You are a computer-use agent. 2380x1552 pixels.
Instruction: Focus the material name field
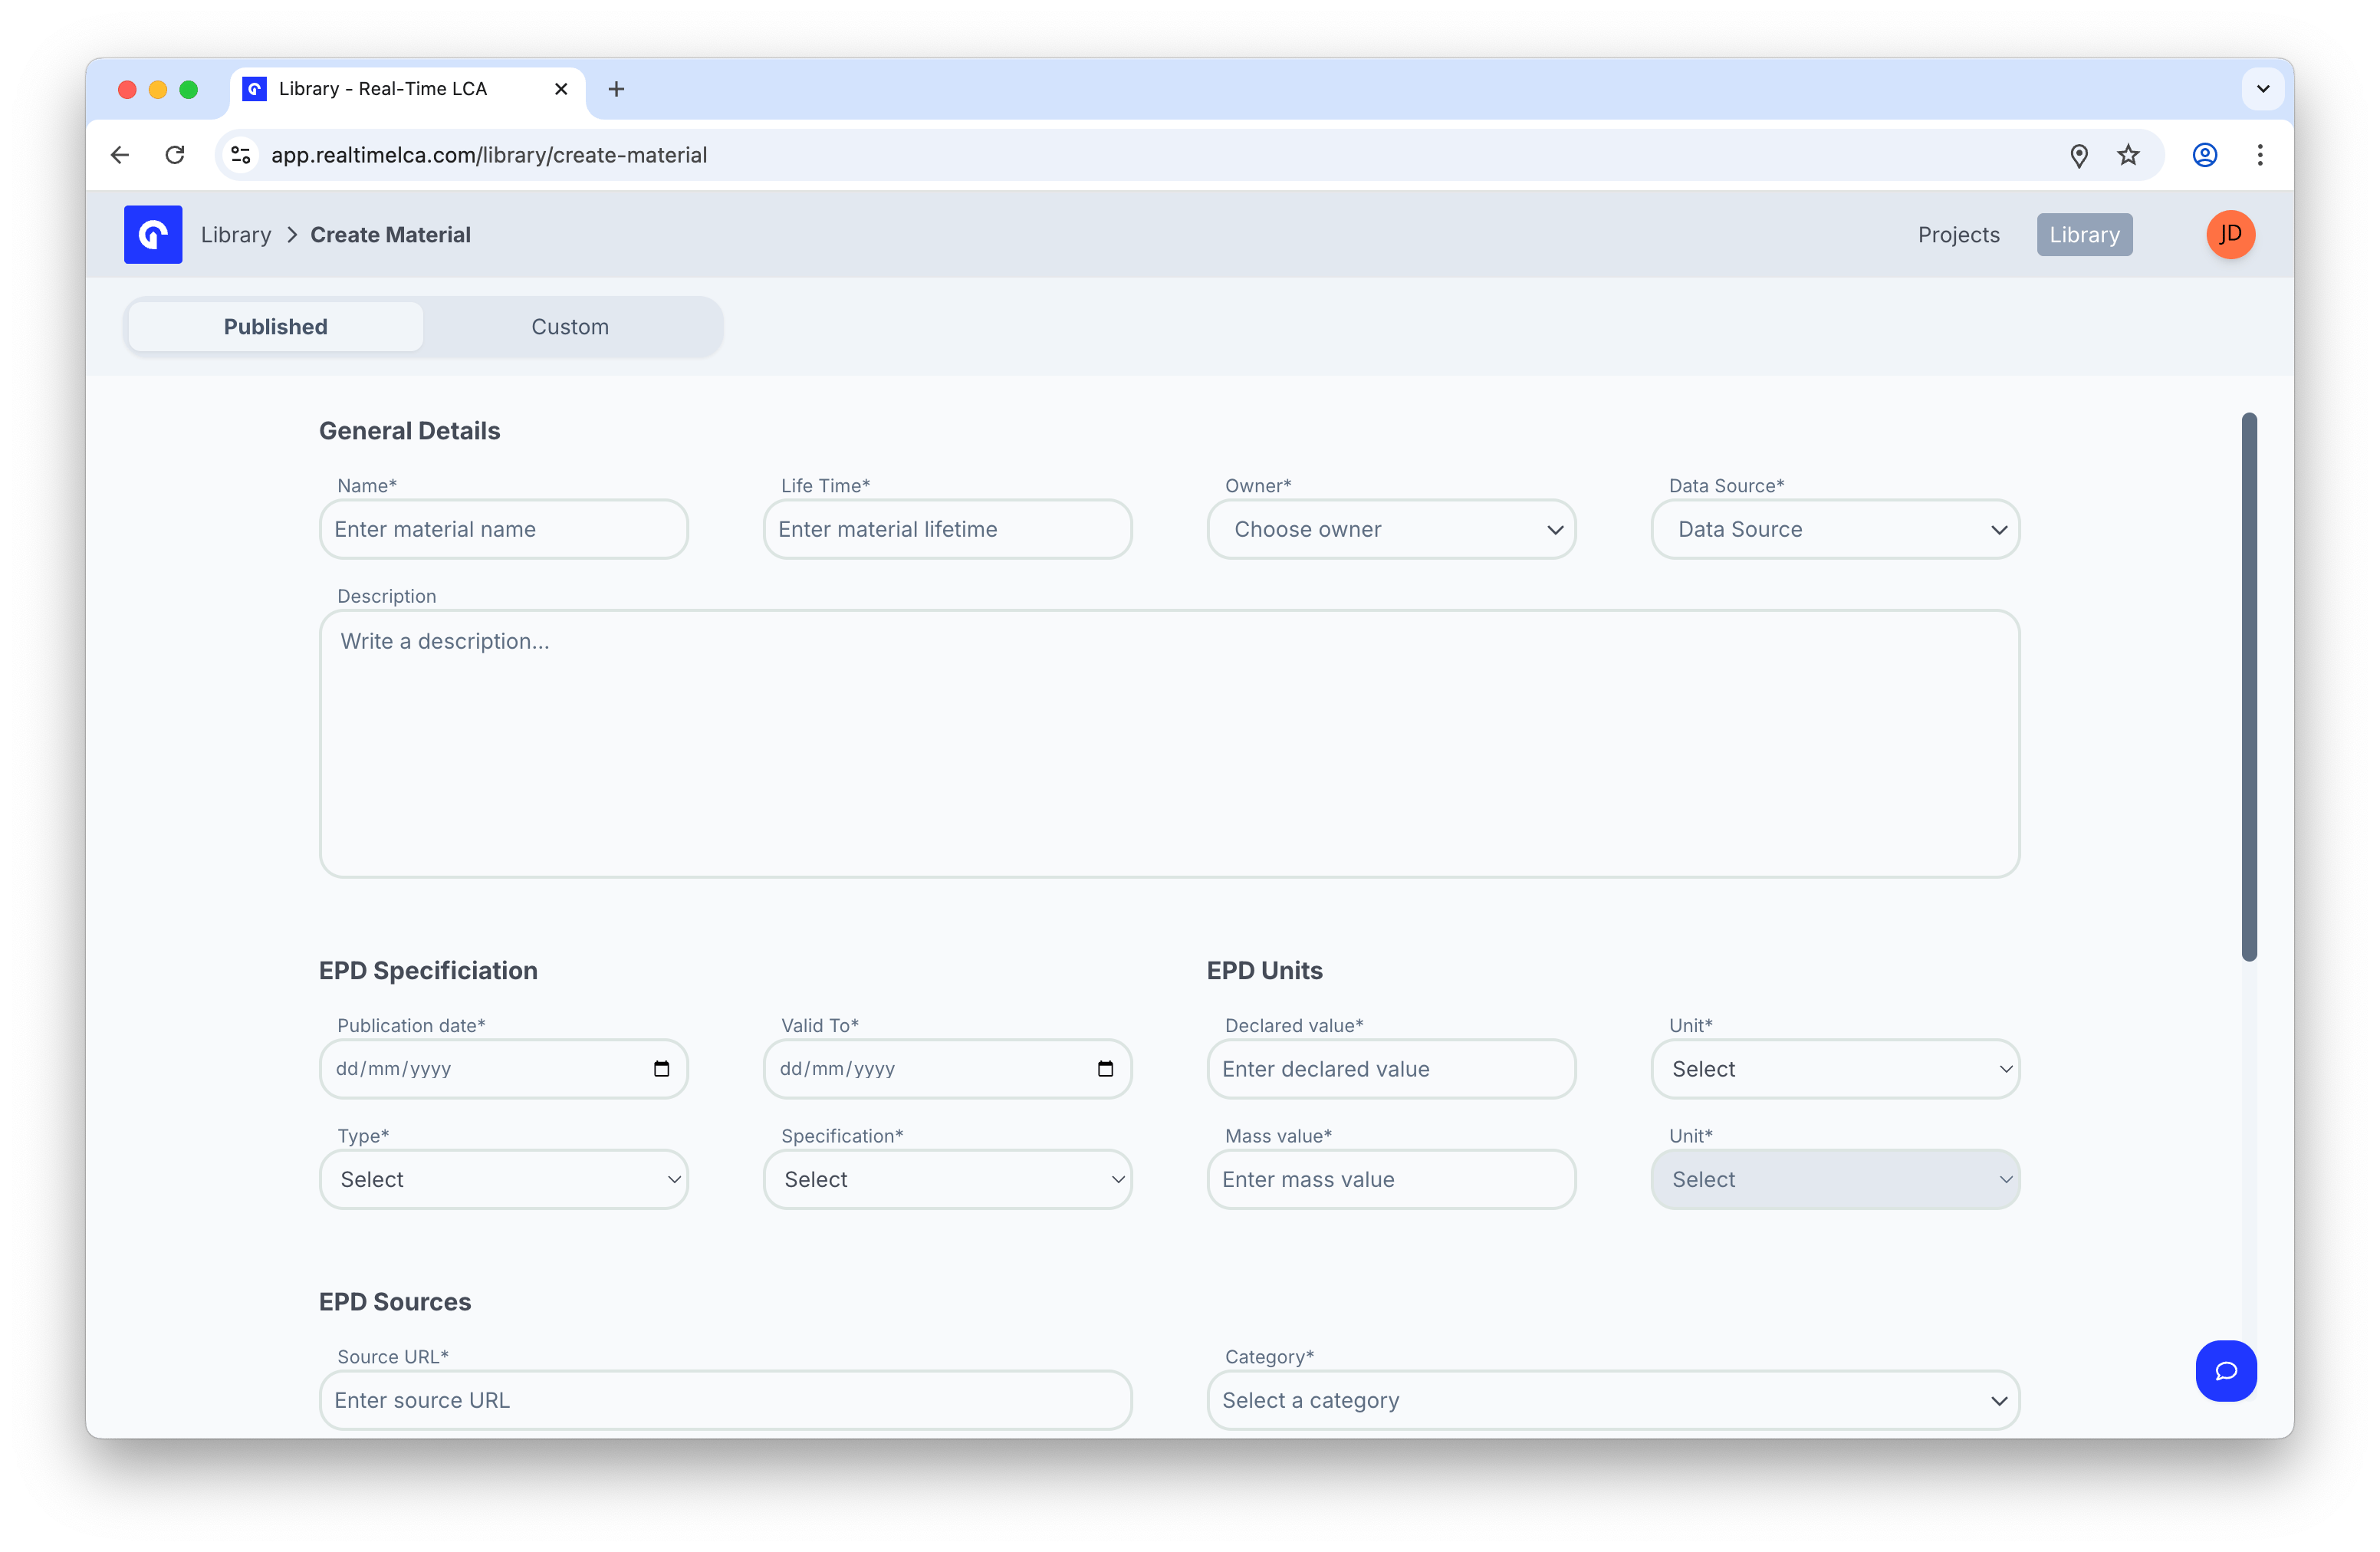[x=503, y=529]
